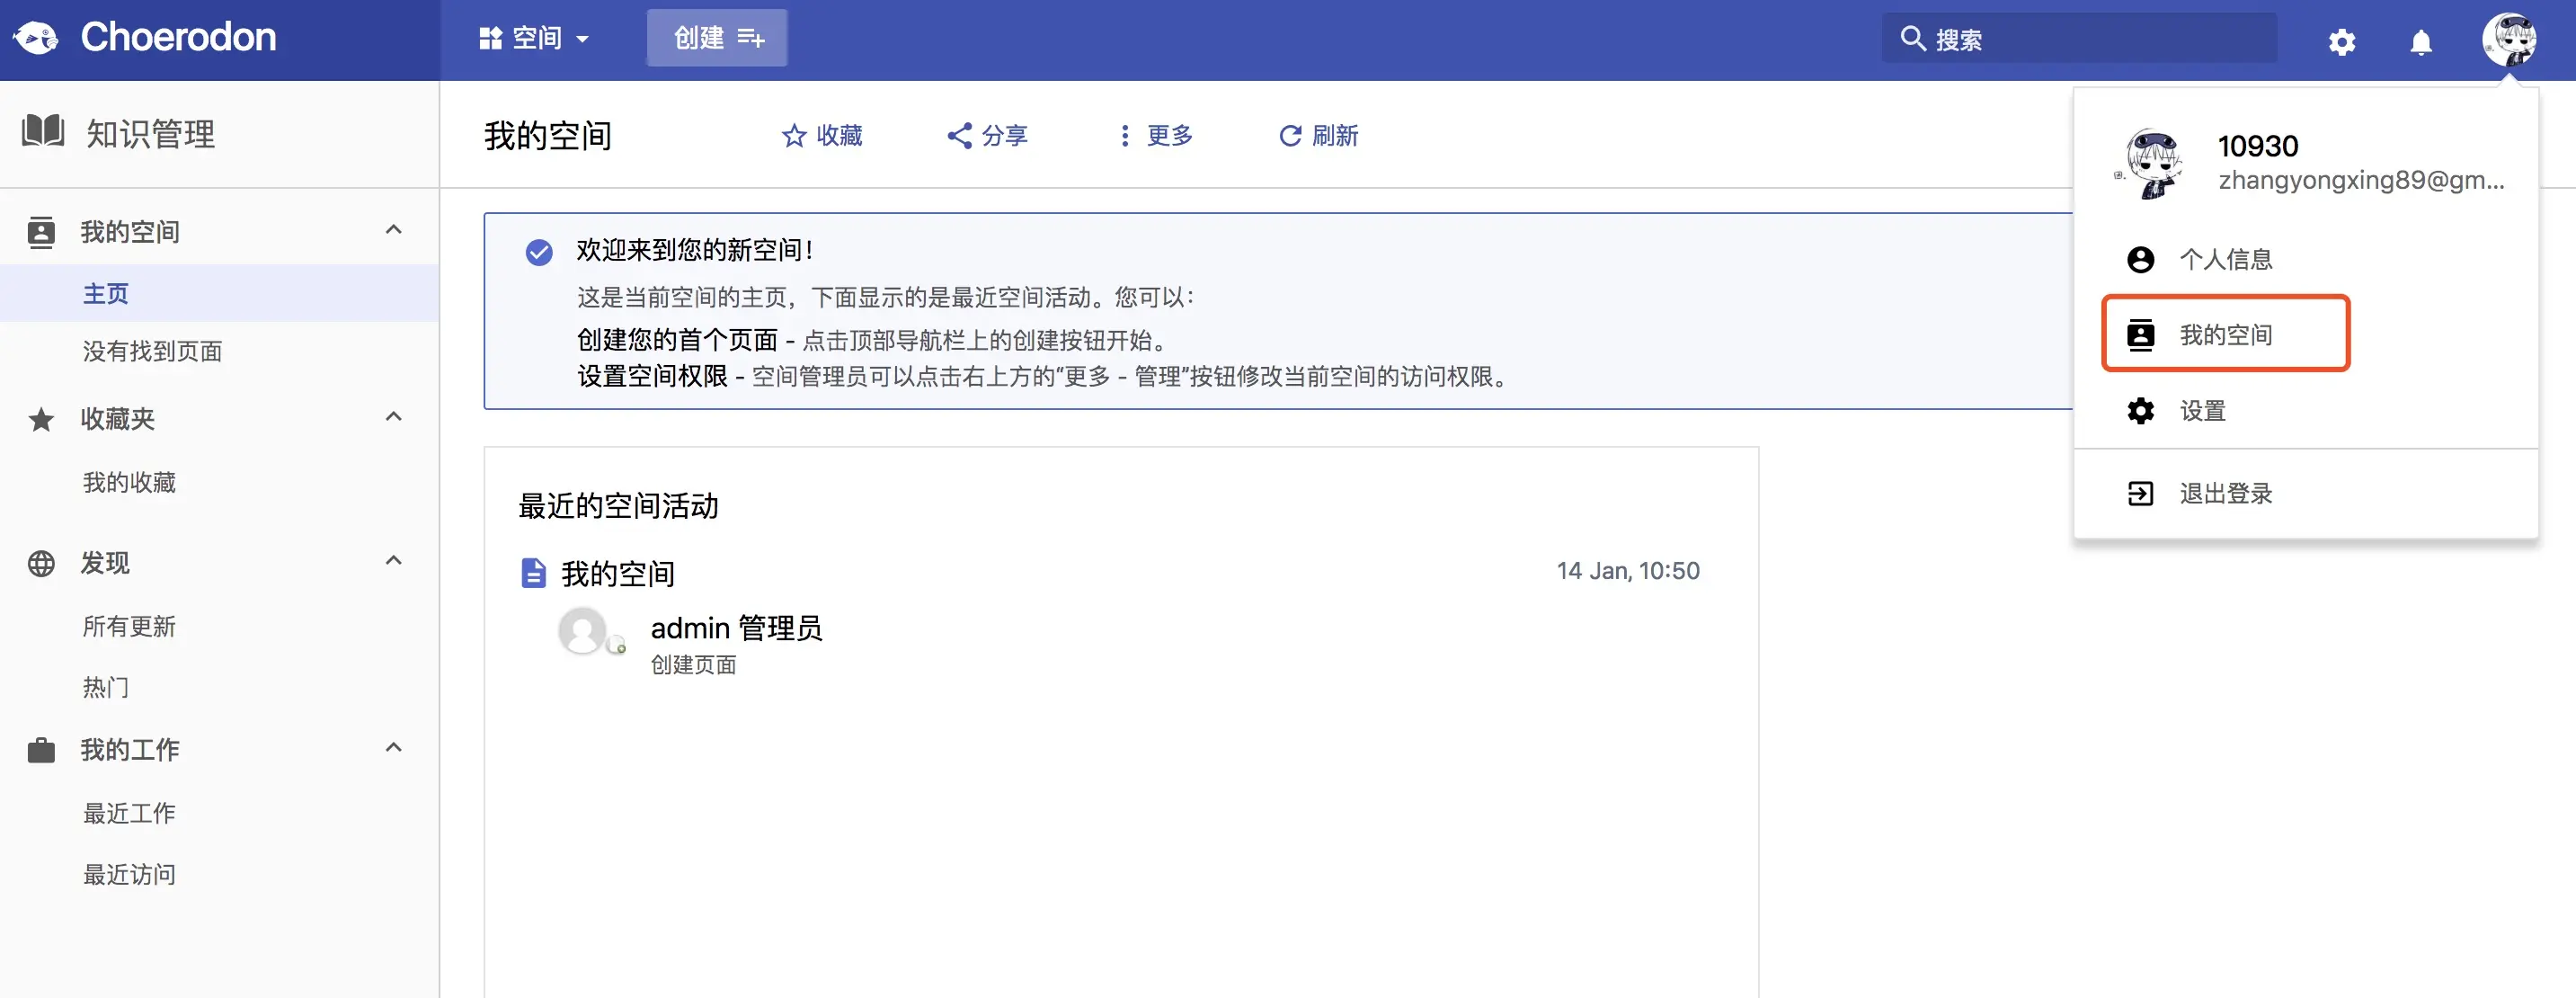Click the 创建 button
Image resolution: width=2576 pixels, height=998 pixels.
pyautogui.click(x=717, y=39)
